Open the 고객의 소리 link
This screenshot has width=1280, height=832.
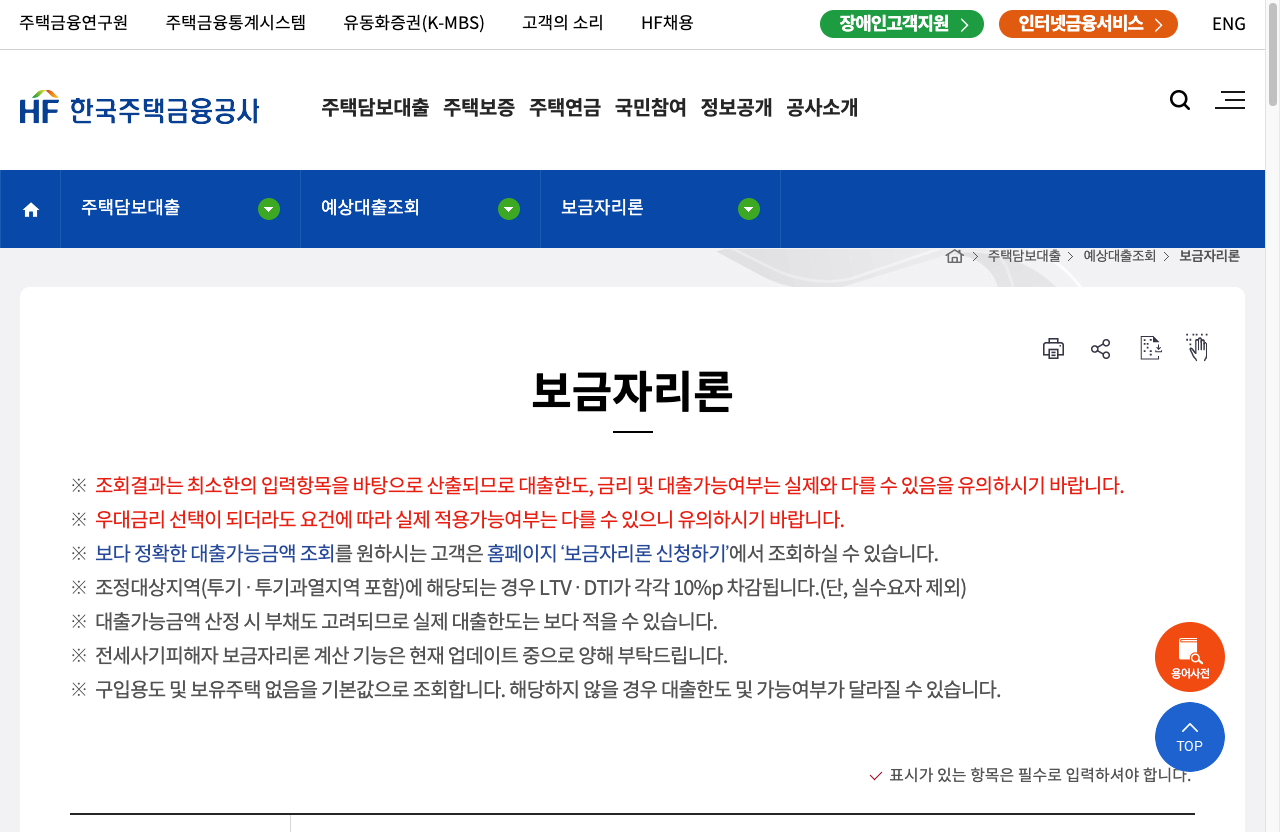(x=563, y=23)
